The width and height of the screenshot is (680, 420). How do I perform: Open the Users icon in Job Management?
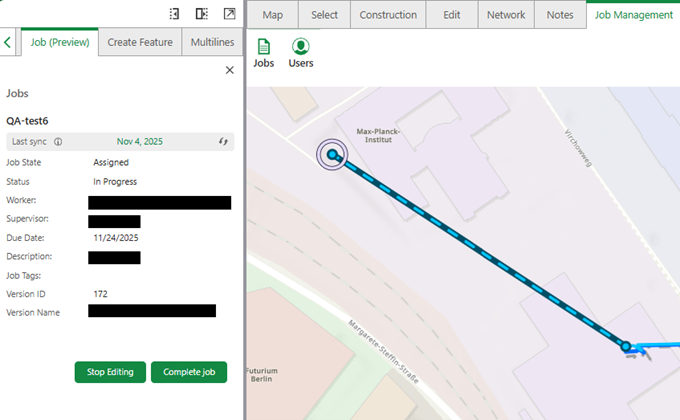click(x=301, y=53)
